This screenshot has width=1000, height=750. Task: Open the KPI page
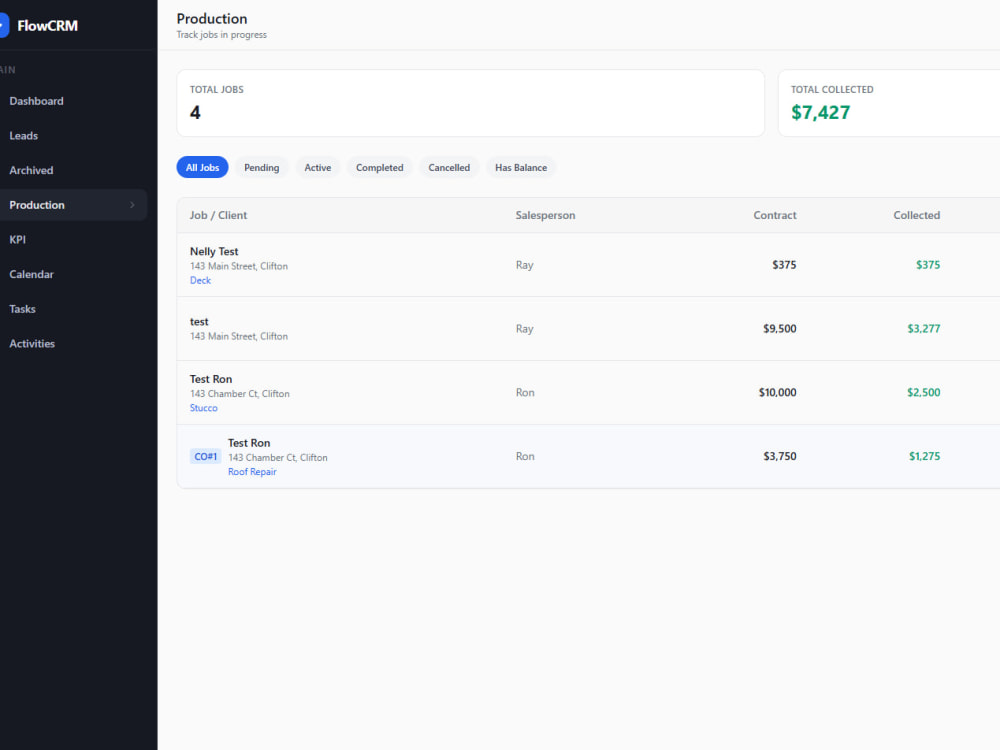click(x=17, y=240)
